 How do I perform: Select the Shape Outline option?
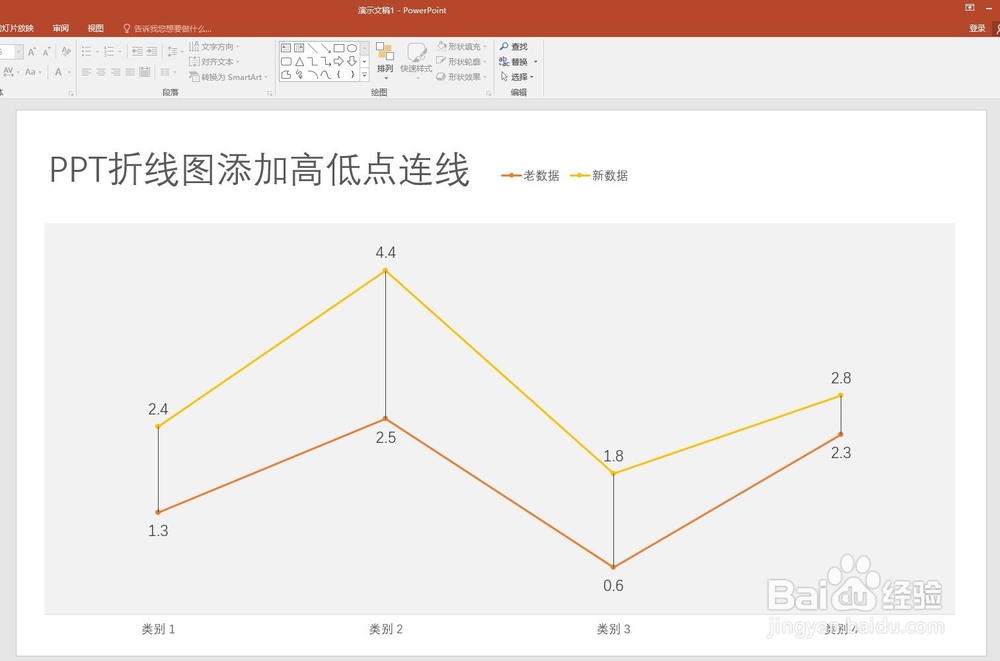pyautogui.click(x=462, y=61)
